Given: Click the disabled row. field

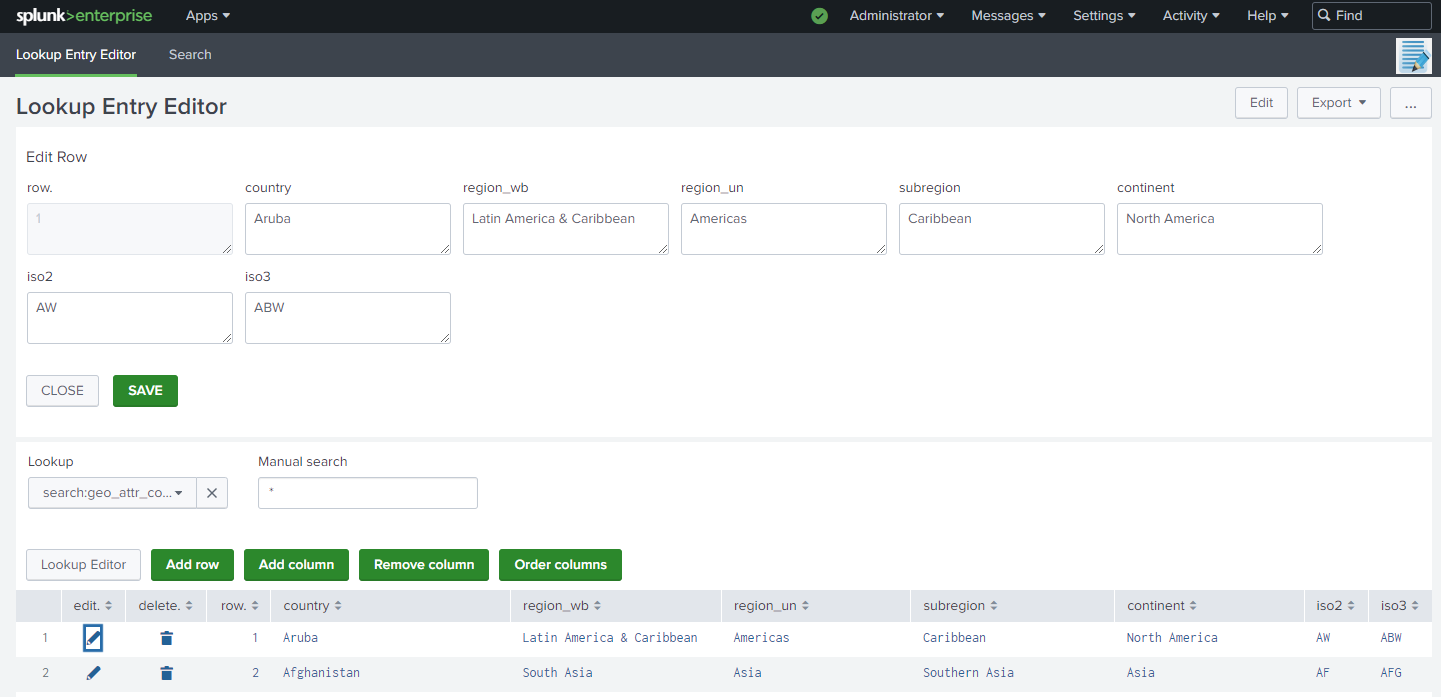Looking at the screenshot, I should (130, 229).
